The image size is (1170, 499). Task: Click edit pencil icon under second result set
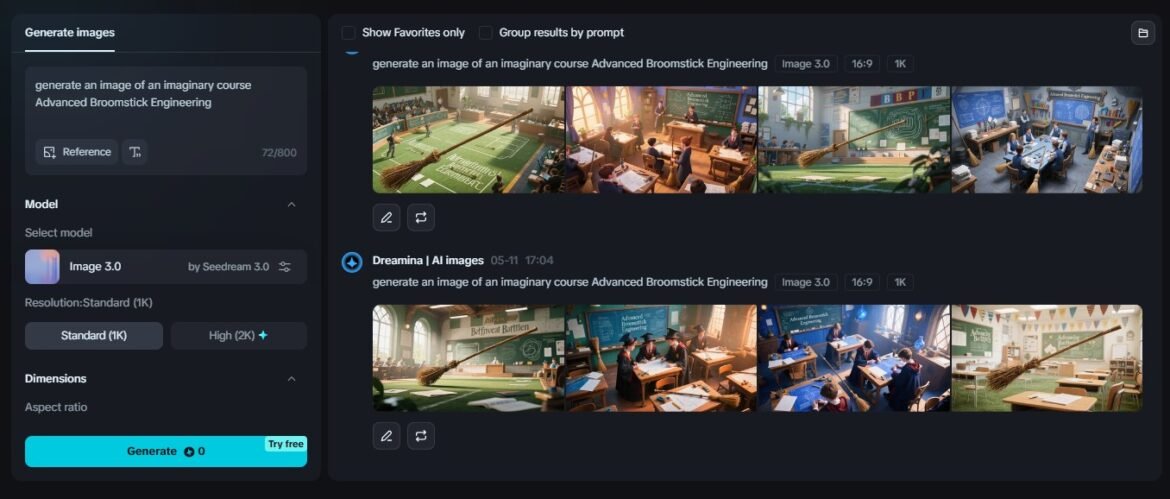386,436
